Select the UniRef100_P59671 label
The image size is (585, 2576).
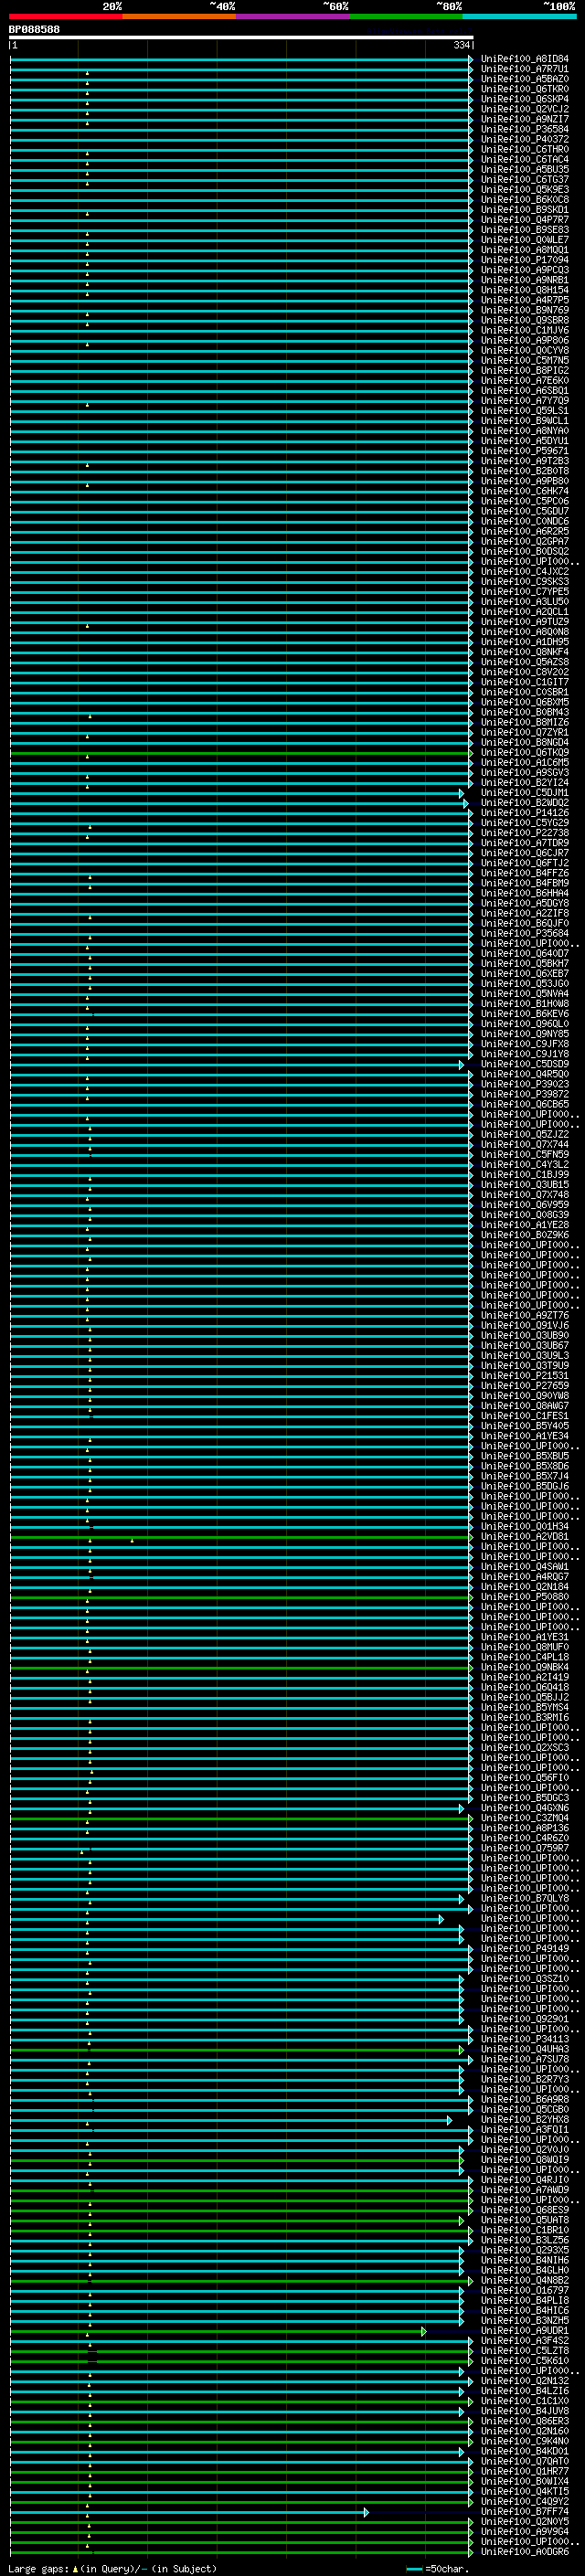click(x=525, y=451)
